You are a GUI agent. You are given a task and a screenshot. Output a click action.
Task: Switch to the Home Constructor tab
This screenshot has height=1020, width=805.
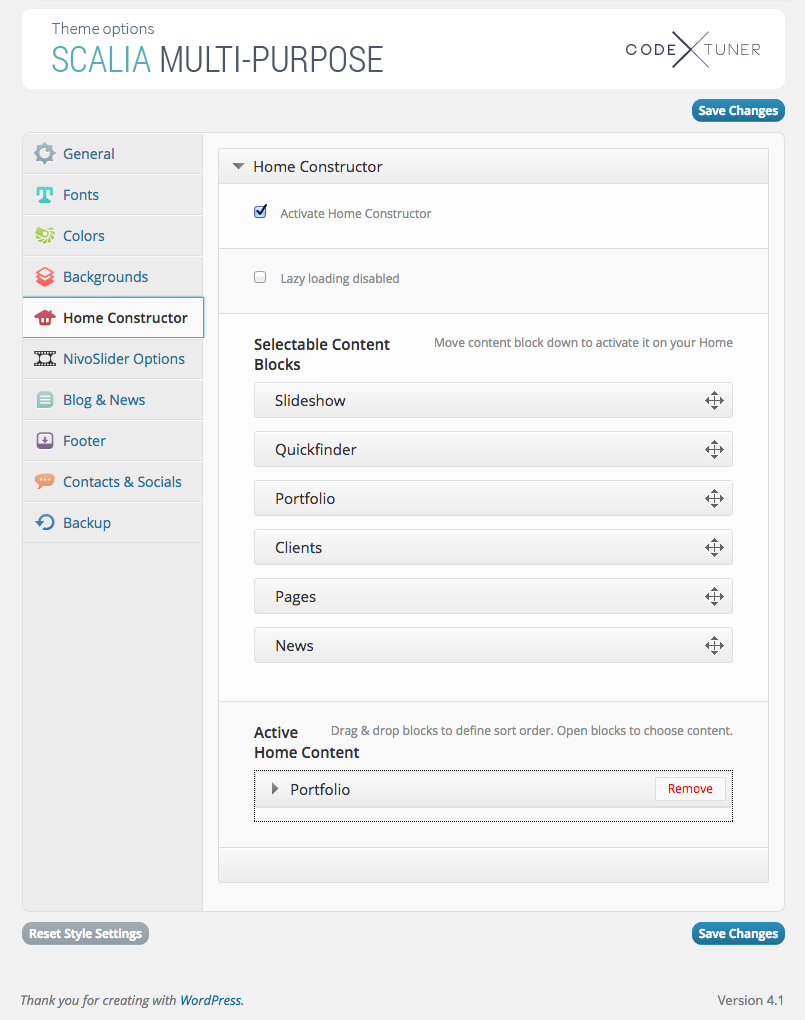pos(125,318)
